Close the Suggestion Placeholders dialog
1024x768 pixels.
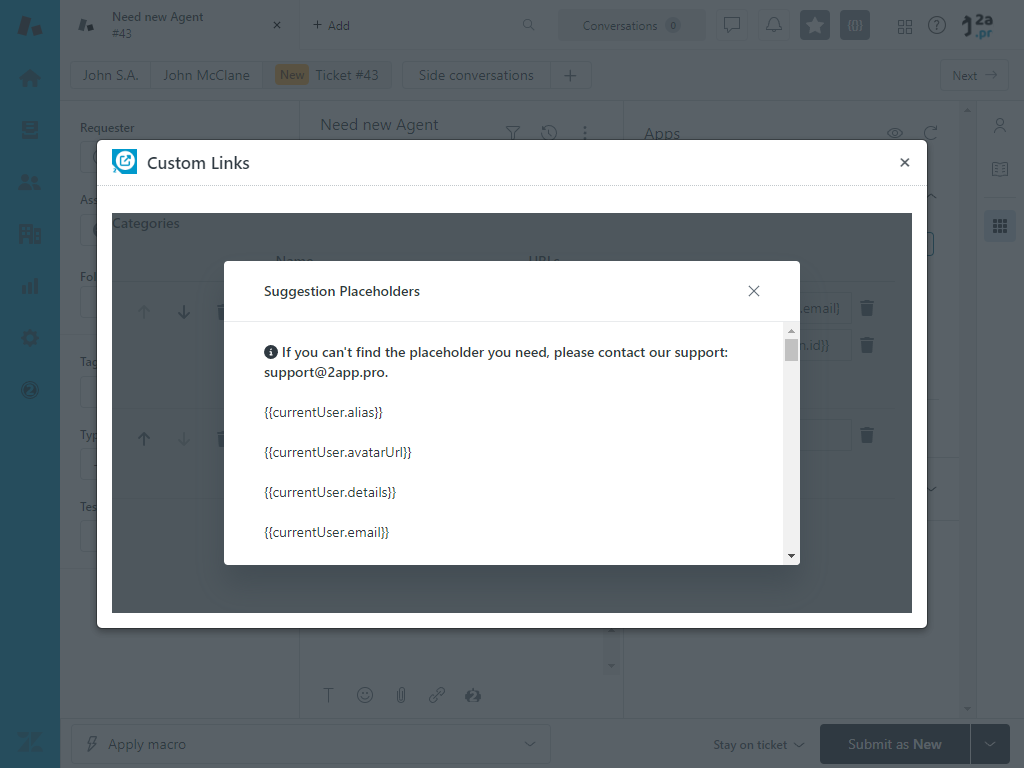pos(754,291)
